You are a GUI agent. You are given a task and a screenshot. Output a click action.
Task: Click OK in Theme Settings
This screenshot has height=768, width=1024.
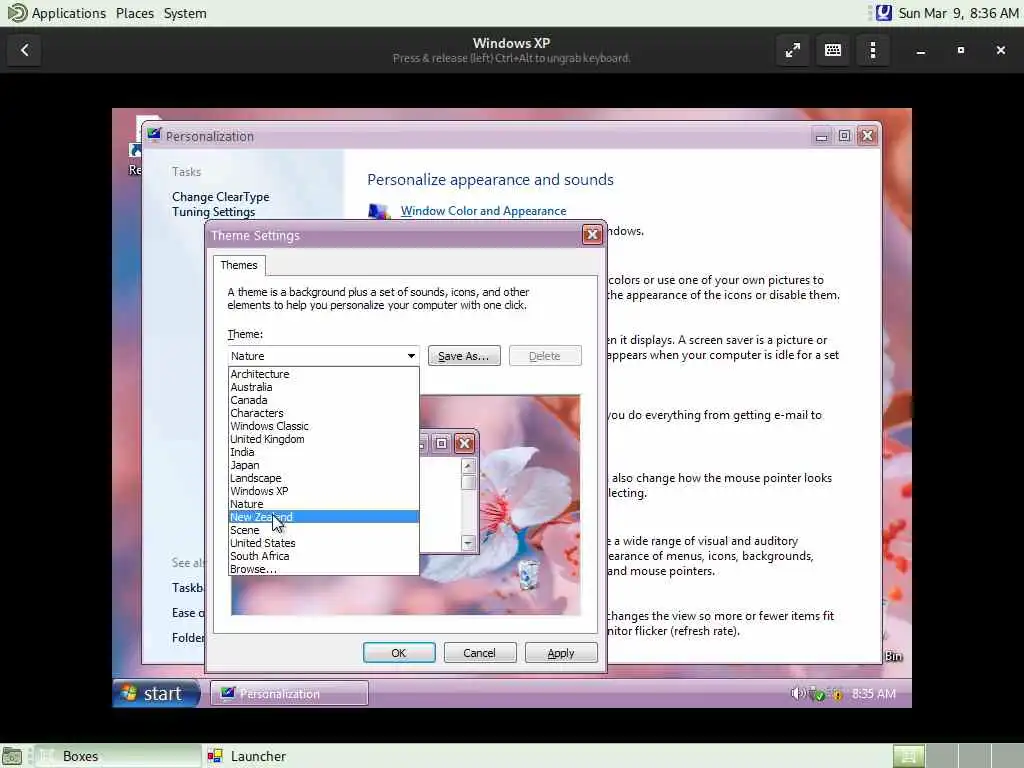(x=399, y=653)
